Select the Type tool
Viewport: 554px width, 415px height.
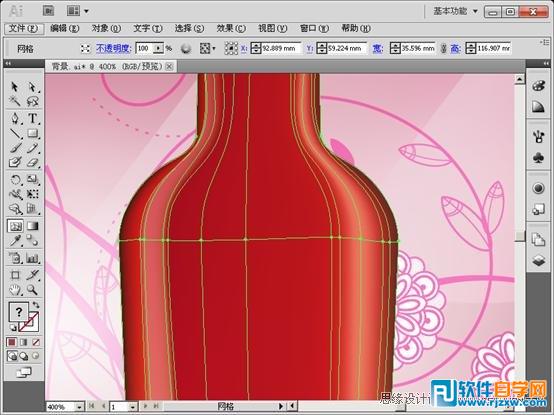[x=33, y=118]
